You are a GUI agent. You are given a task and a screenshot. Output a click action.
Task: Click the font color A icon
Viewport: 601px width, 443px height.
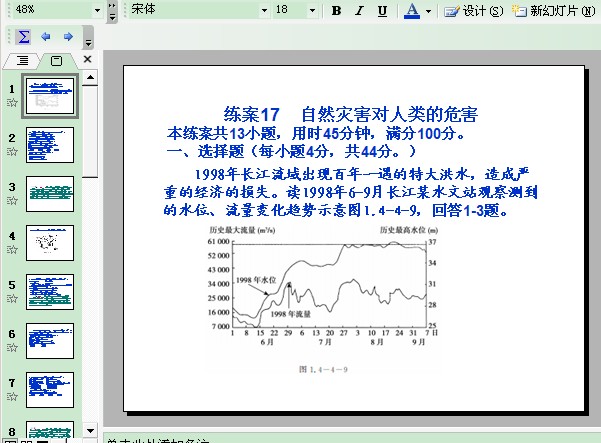click(412, 11)
